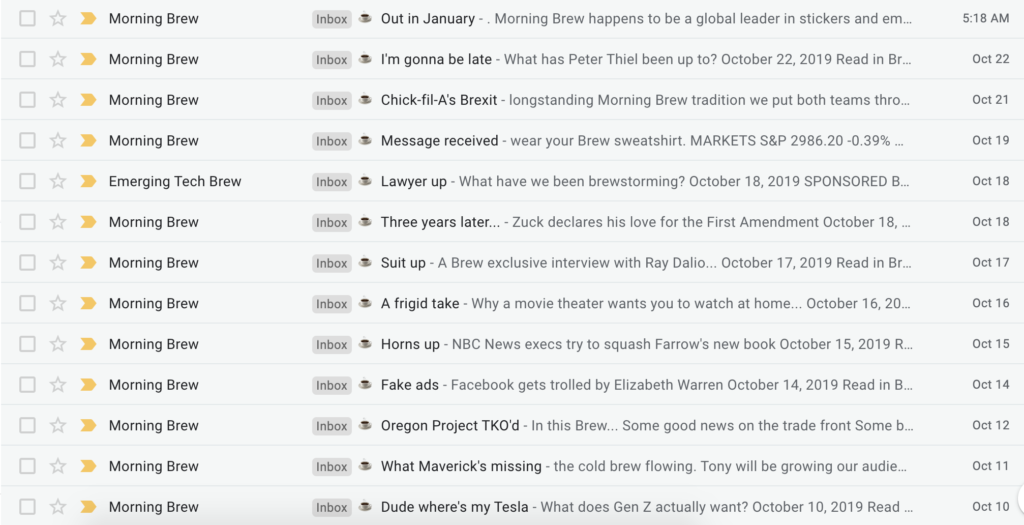This screenshot has width=1024, height=525.
Task: Click the Oct 22 date
Action: pos(991,59)
